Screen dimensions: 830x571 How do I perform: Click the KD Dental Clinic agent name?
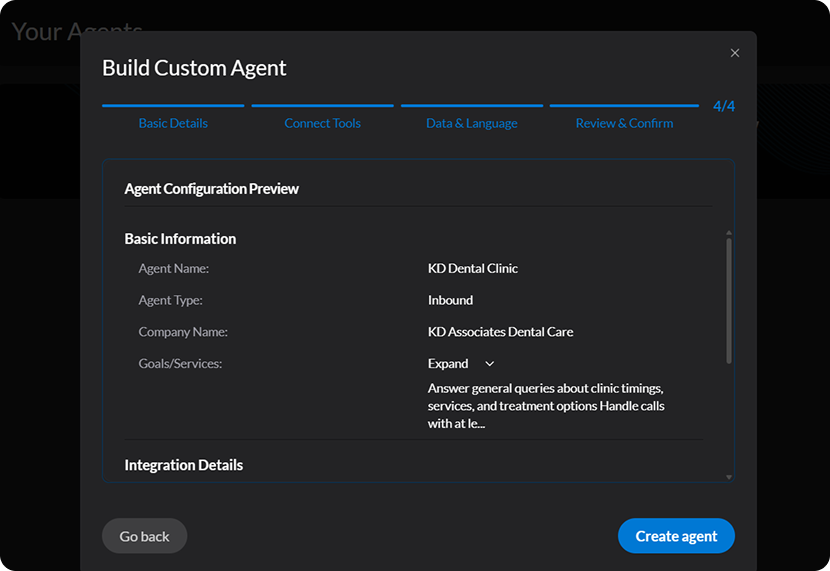[473, 268]
